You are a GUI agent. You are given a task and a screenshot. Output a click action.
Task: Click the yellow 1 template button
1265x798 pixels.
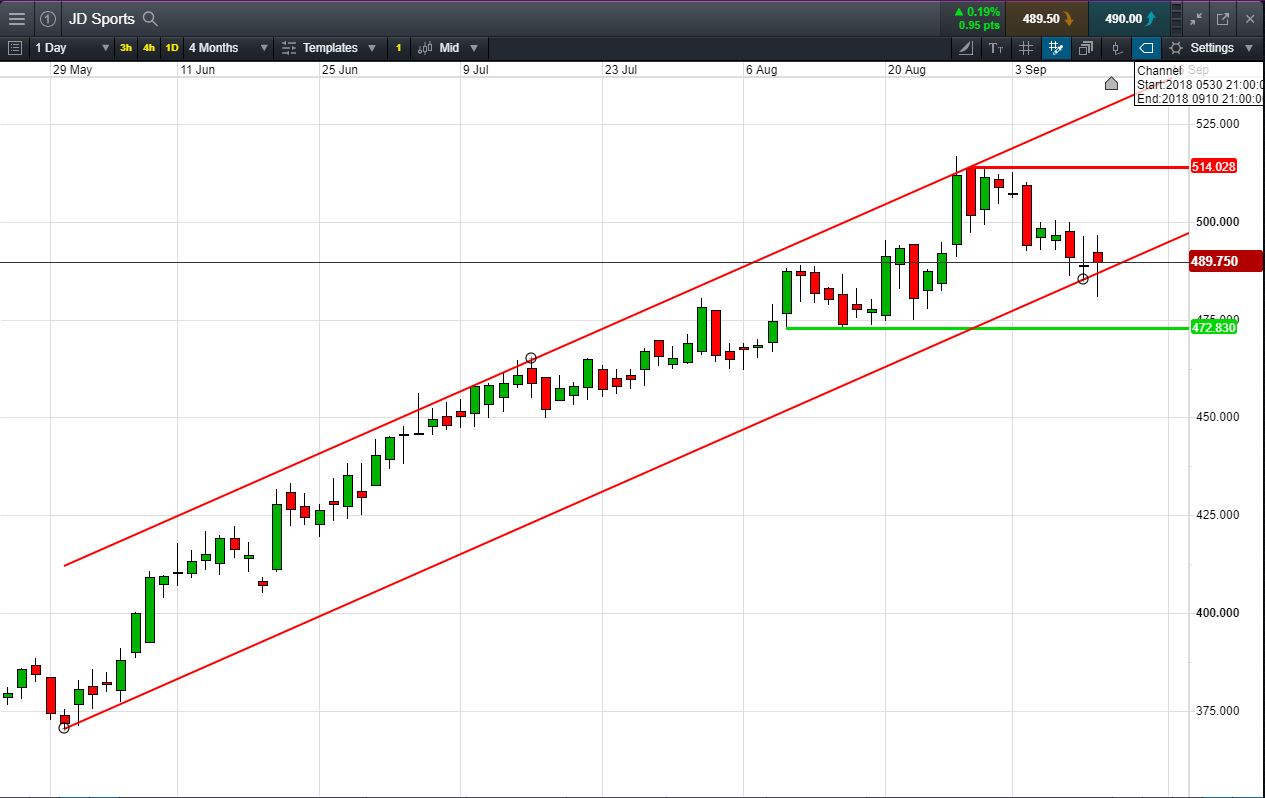click(398, 47)
